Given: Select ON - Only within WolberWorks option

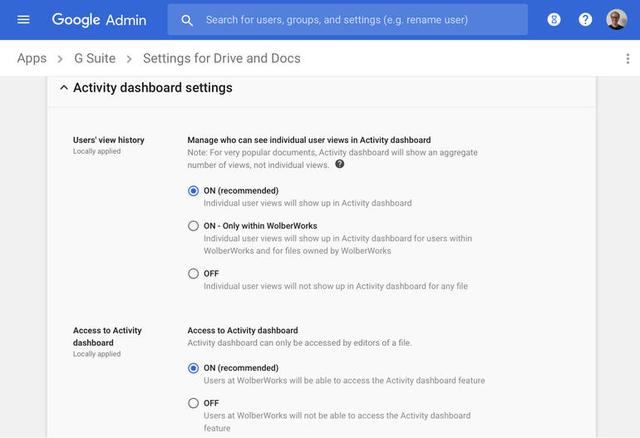Looking at the screenshot, I should pyautogui.click(x=194, y=226).
